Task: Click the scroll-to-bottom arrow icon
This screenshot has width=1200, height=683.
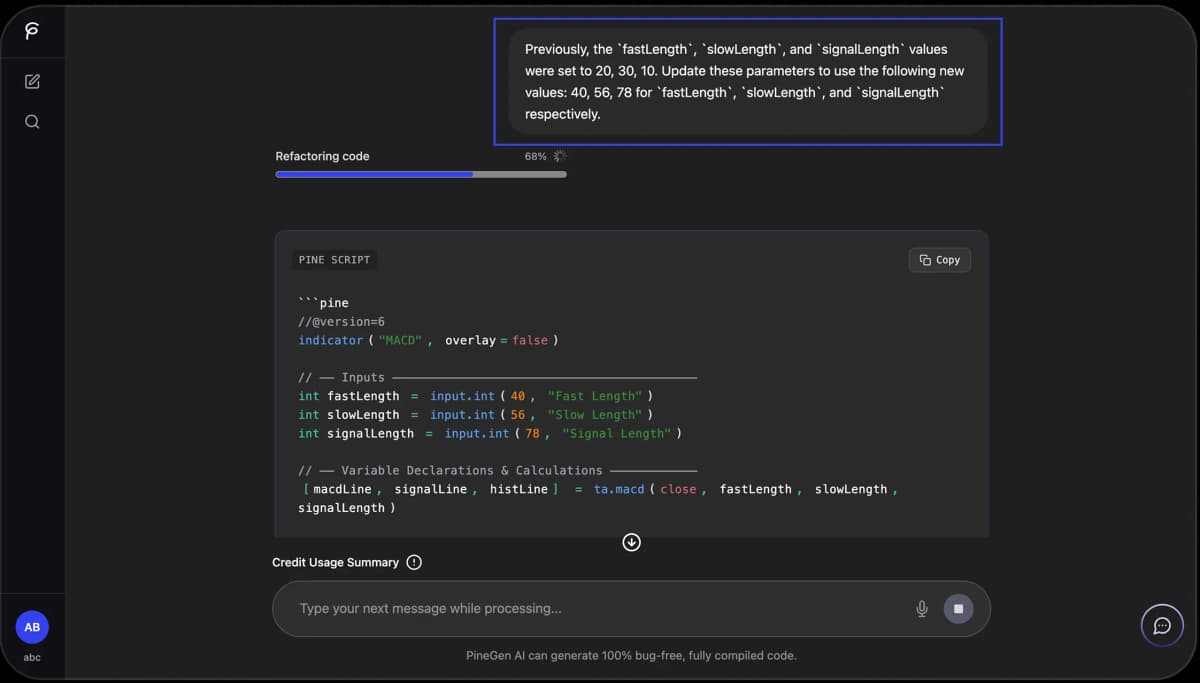Action: click(x=631, y=542)
